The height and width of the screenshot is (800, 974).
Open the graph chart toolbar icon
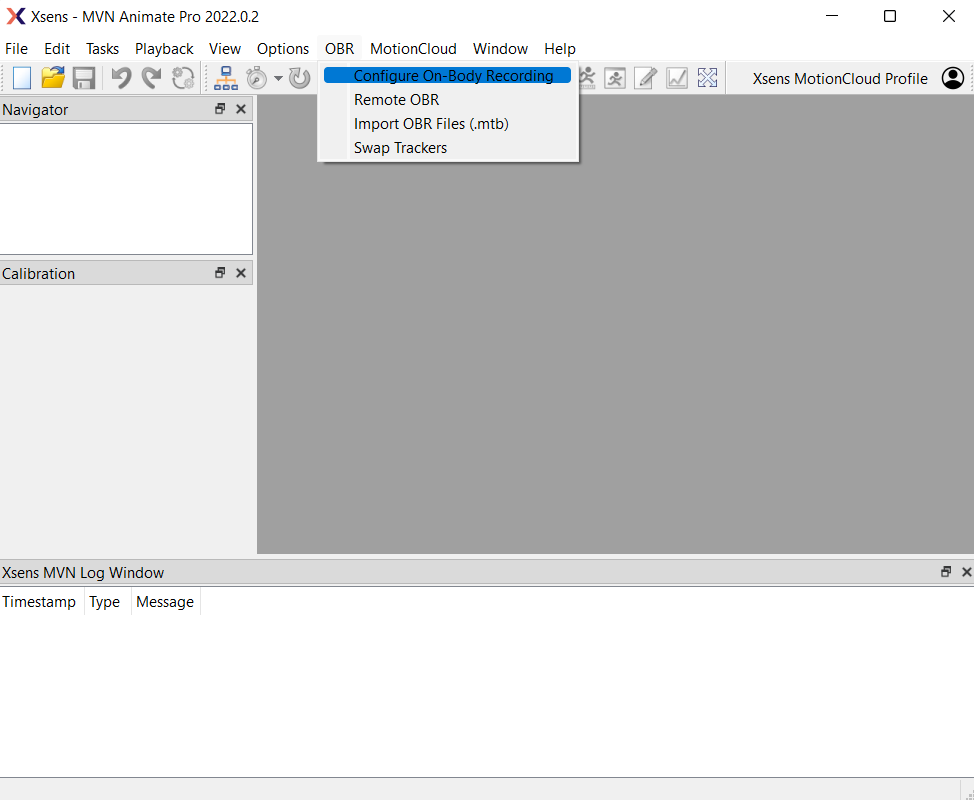click(677, 78)
